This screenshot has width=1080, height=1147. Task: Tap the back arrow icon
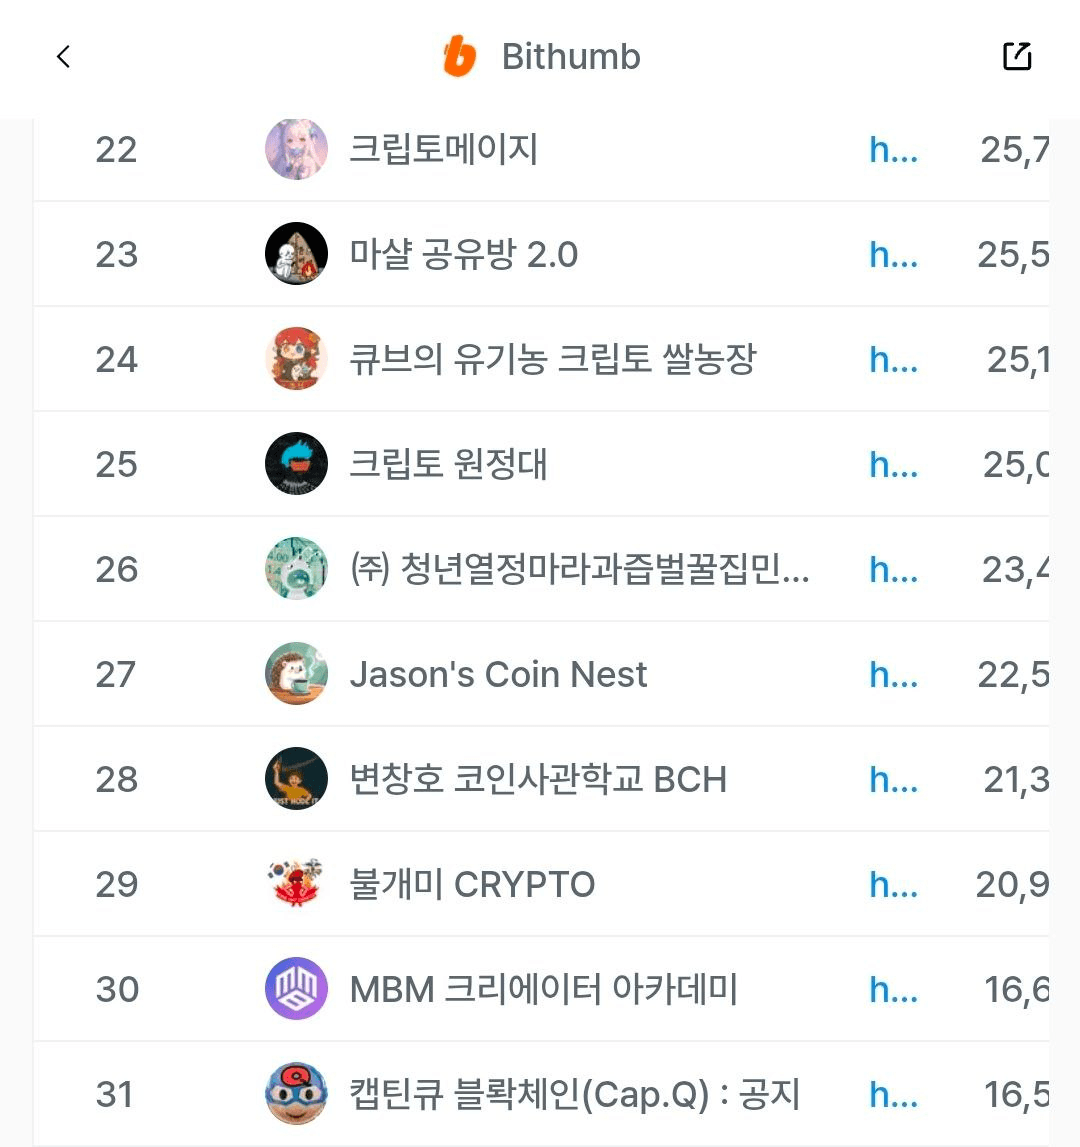(64, 57)
